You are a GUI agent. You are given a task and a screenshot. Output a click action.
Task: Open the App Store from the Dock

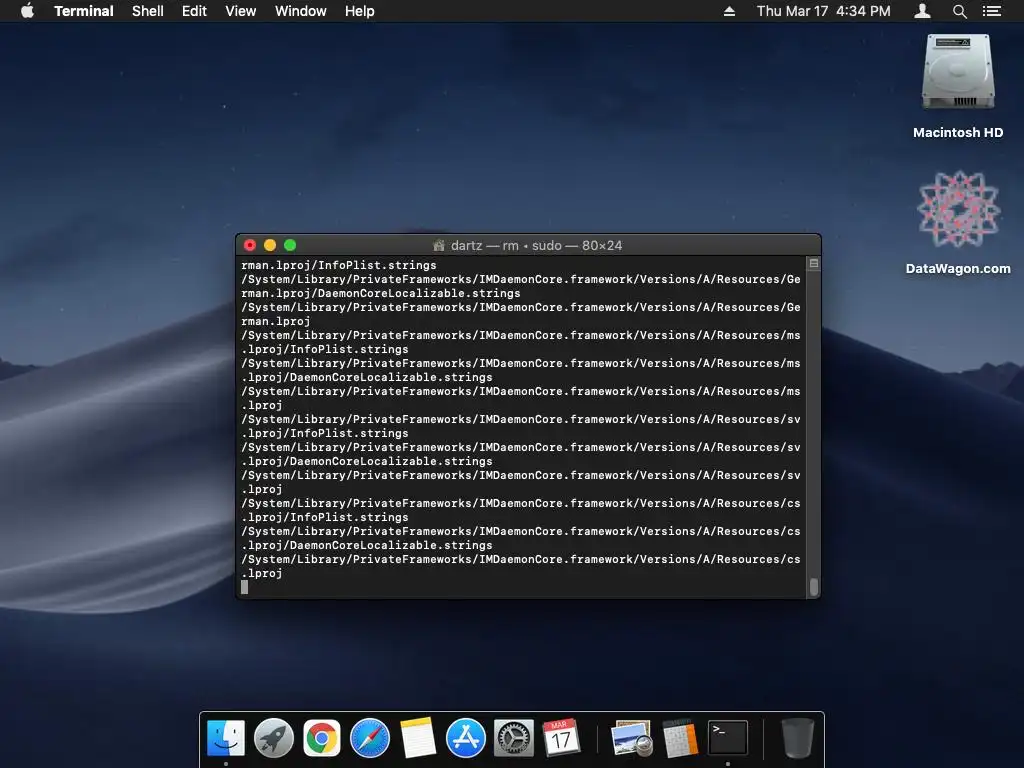coord(466,738)
